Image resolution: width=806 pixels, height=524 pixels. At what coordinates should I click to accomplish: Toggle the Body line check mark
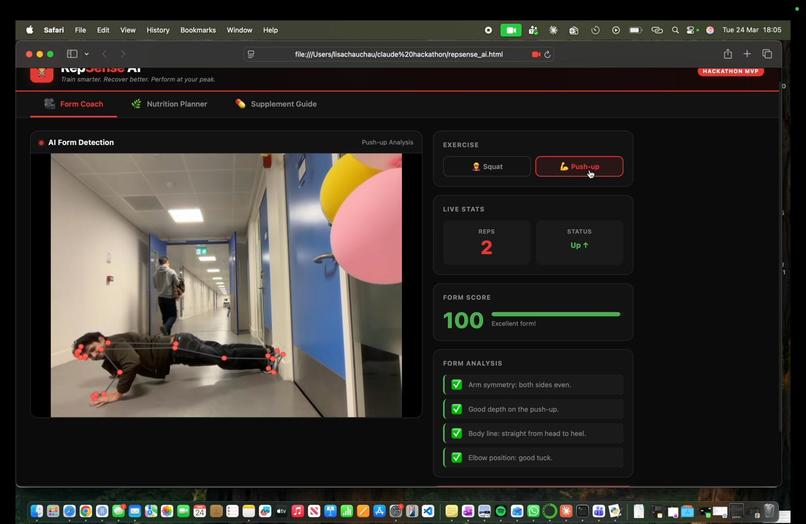click(456, 433)
